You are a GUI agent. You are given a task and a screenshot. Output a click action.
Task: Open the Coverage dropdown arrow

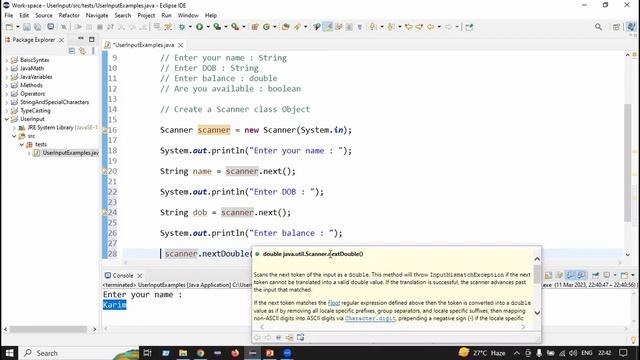[x=226, y=27]
